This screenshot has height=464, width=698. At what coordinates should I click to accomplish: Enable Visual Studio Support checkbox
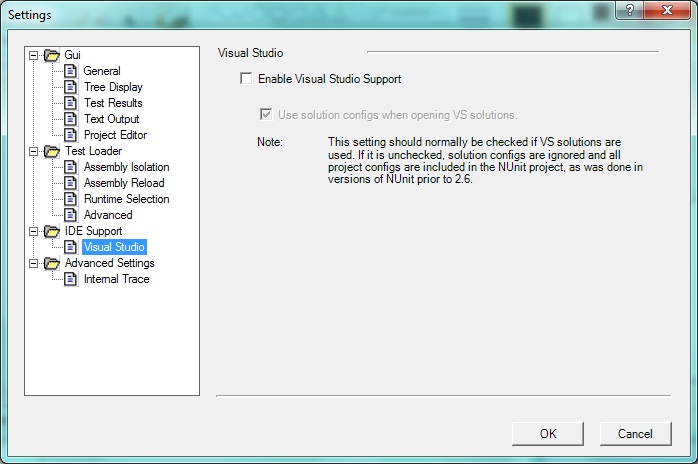(246, 78)
